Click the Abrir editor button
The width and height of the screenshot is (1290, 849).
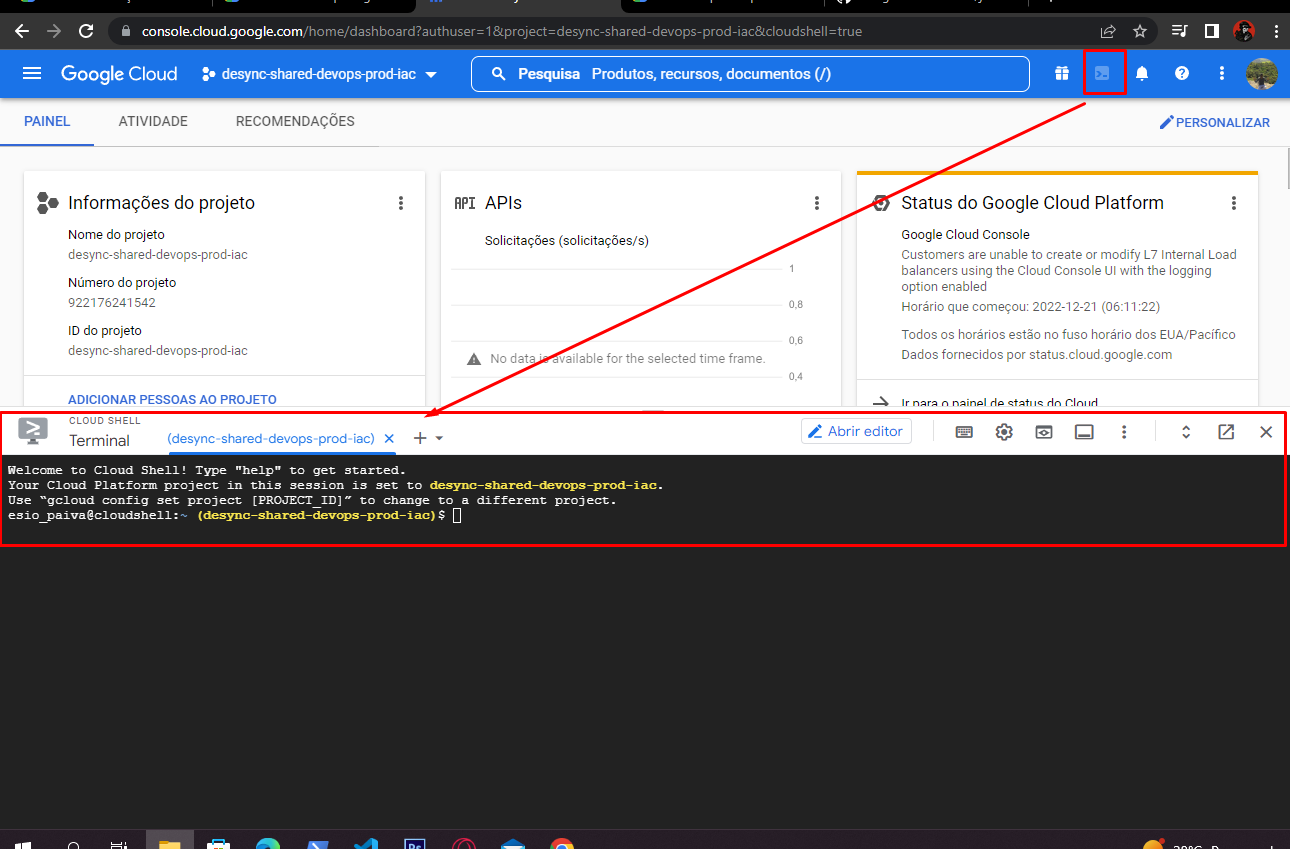[856, 431]
